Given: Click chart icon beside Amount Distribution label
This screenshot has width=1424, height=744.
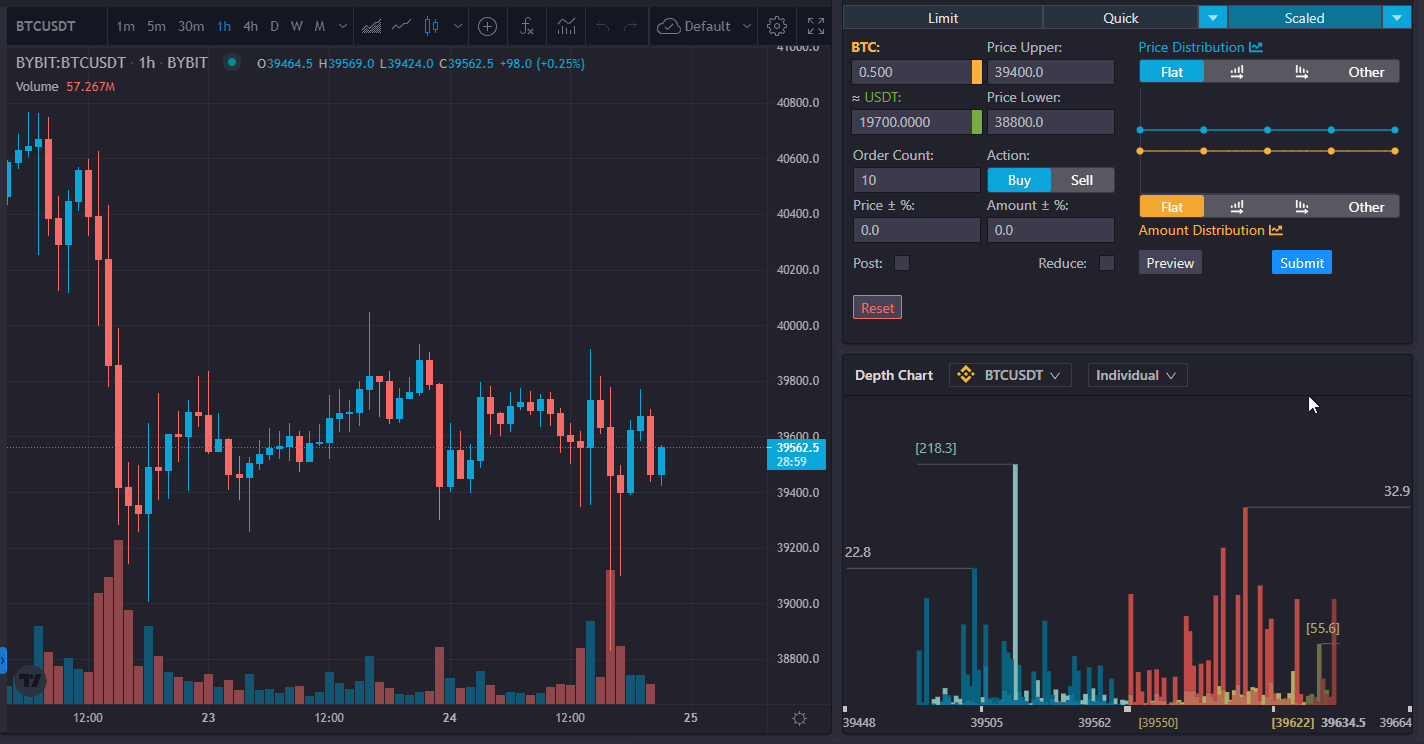Looking at the screenshot, I should click(1276, 230).
